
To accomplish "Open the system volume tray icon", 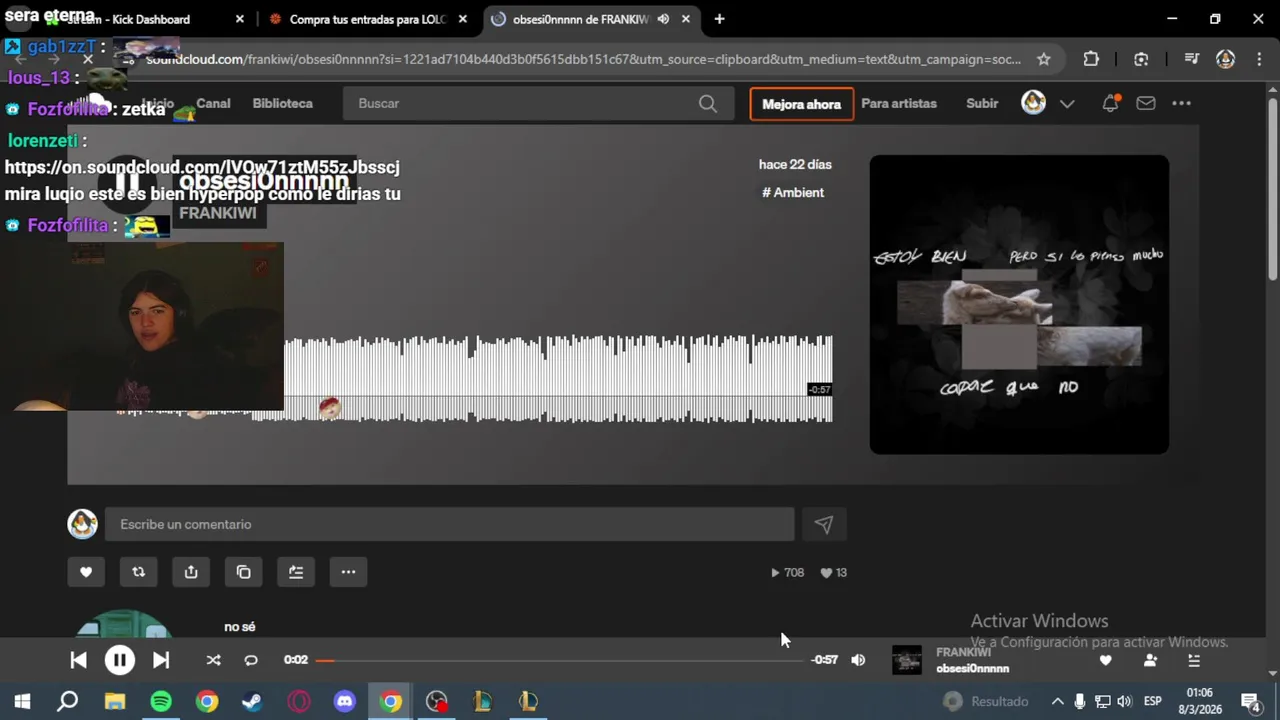I will 1125,701.
